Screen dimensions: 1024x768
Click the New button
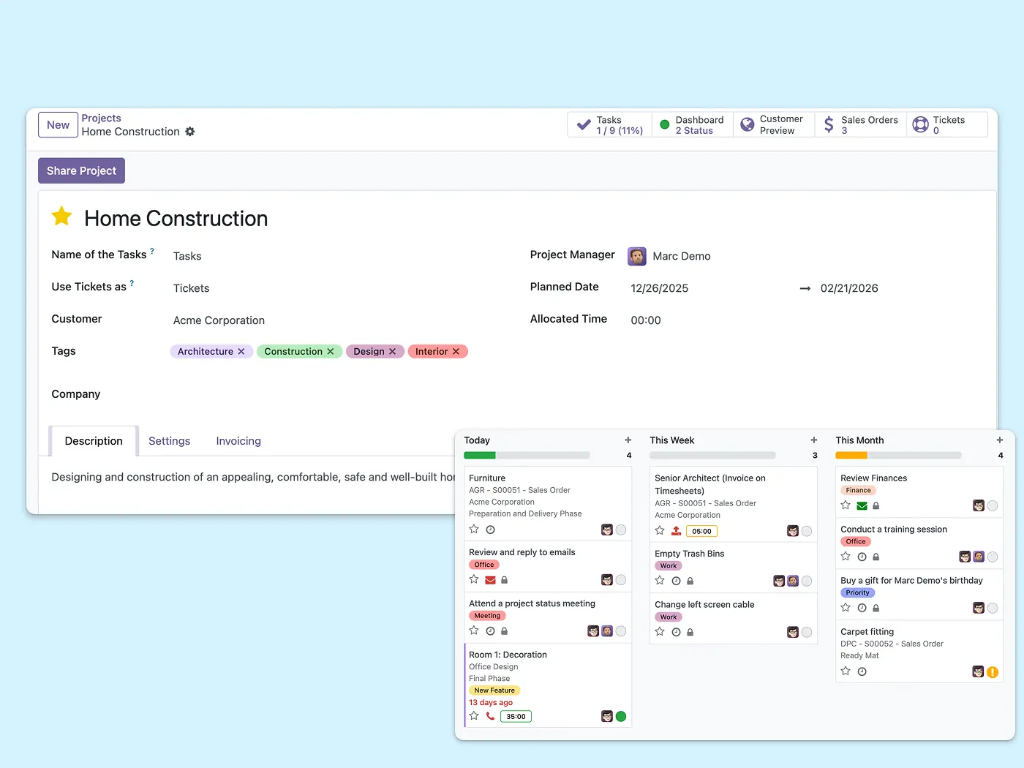(57, 125)
